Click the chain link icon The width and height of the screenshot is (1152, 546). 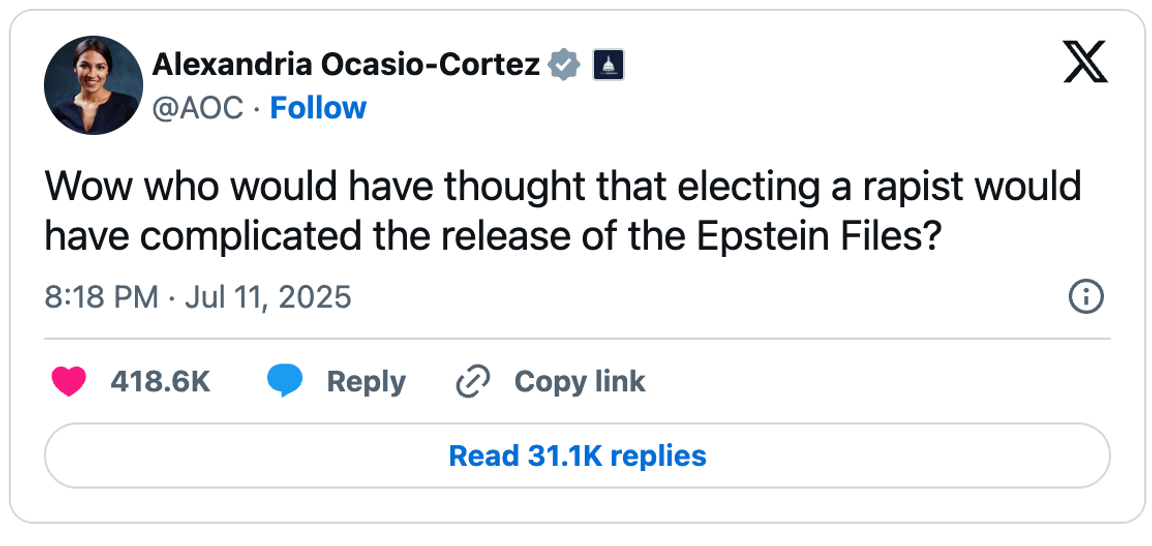[471, 381]
